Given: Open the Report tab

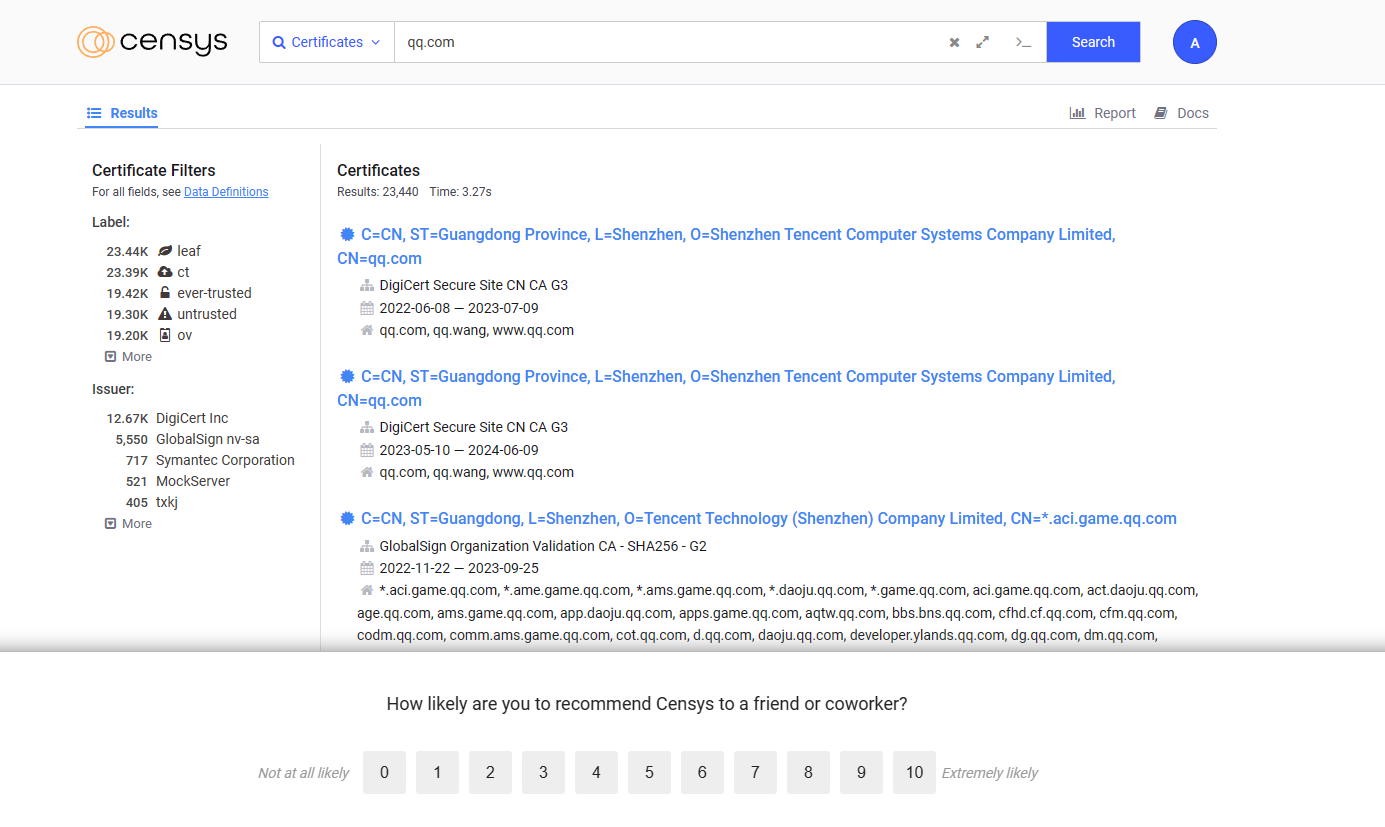Looking at the screenshot, I should pyautogui.click(x=1103, y=113).
